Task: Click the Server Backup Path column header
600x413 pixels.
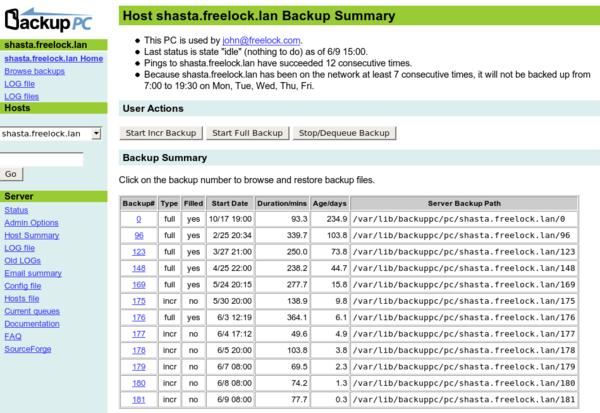Action: (x=464, y=204)
